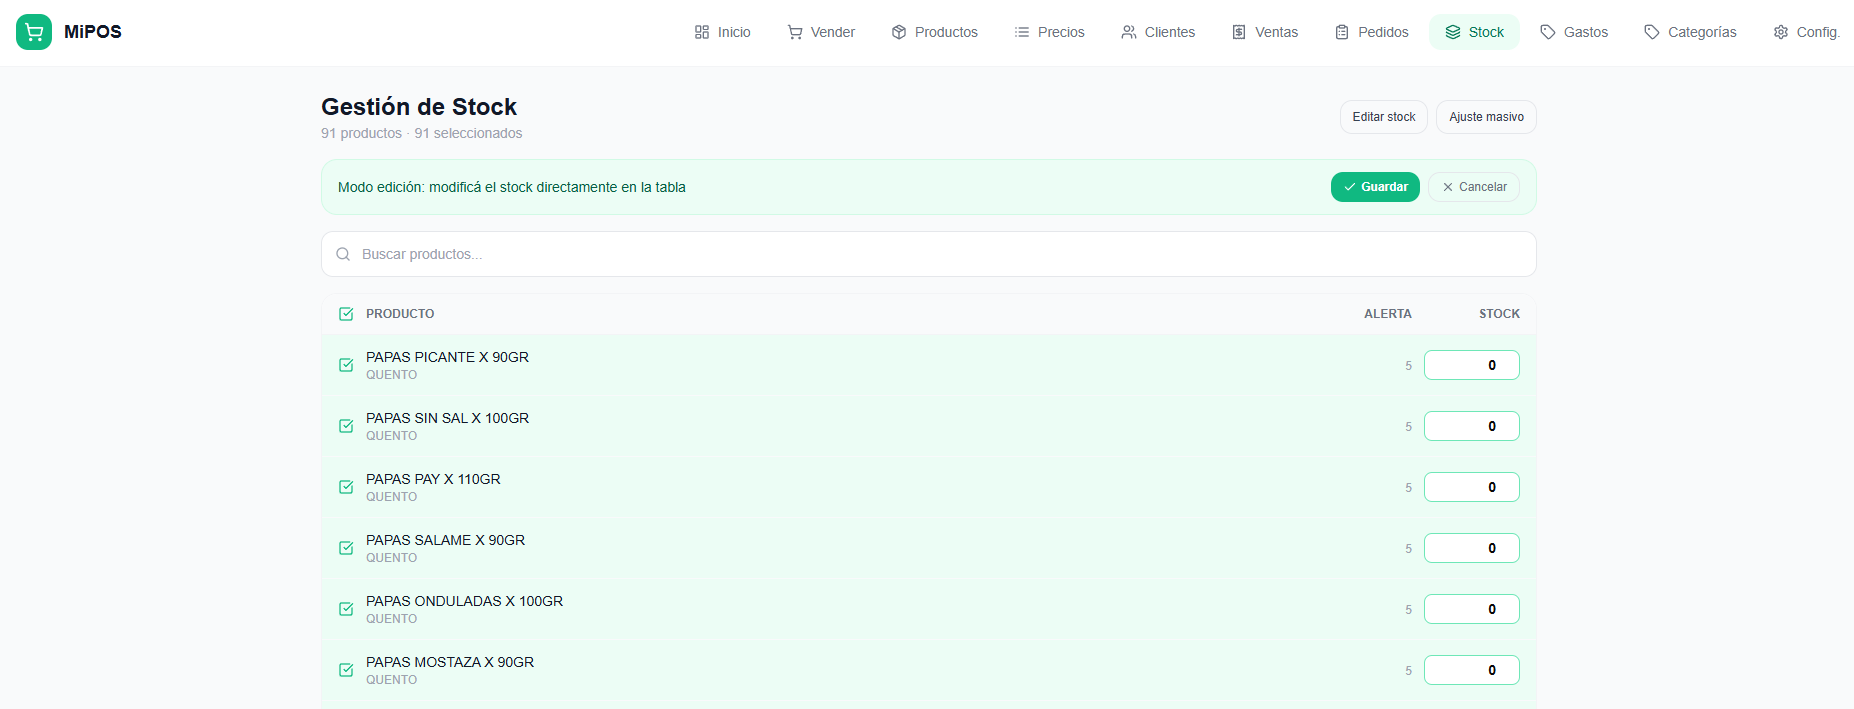Select product name PAPAS SIN SAL X 100GR
This screenshot has height=709, width=1854.
[447, 418]
